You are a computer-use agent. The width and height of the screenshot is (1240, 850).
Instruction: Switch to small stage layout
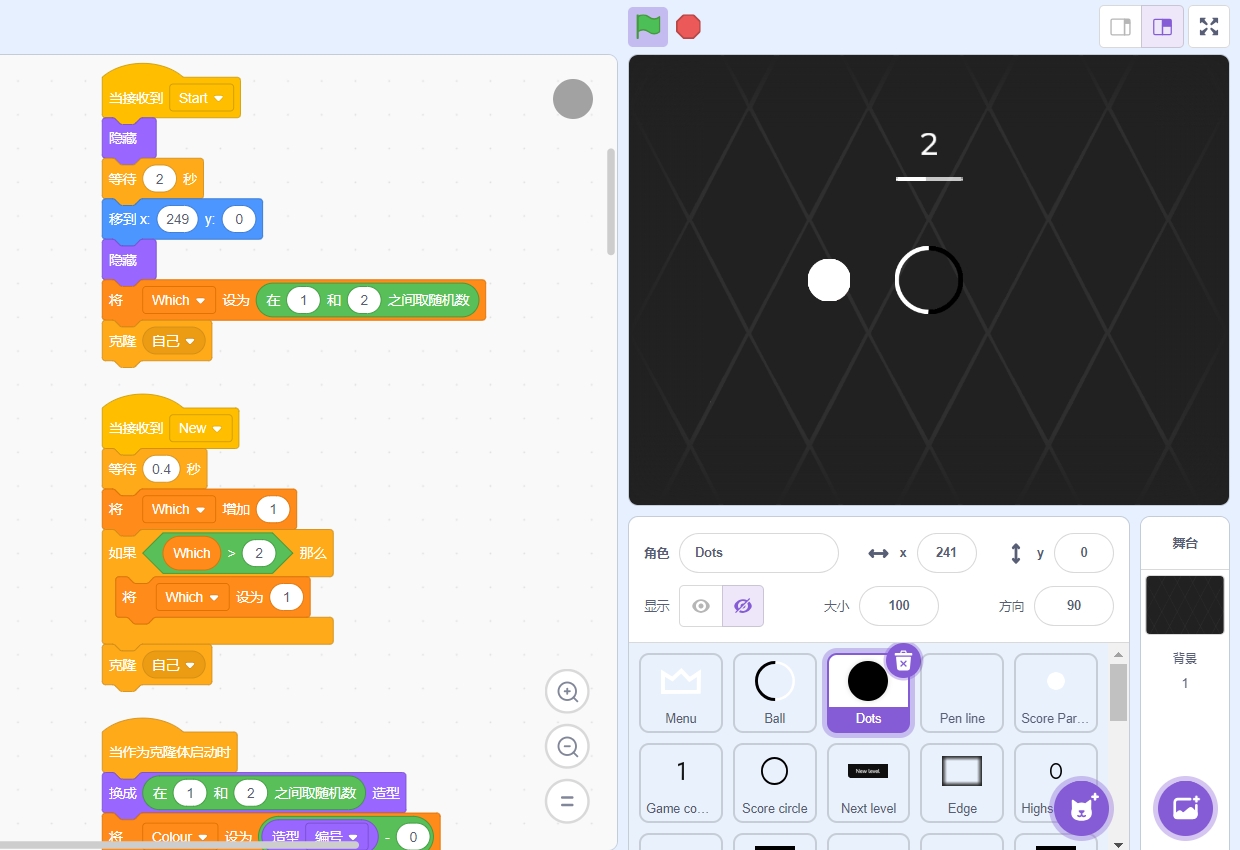pyautogui.click(x=1120, y=27)
